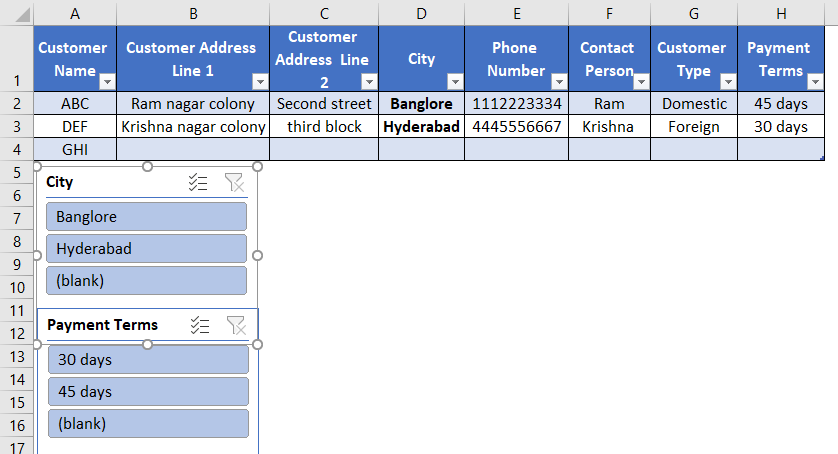
Task: Select (blank) item in City slicer
Action: [146, 281]
